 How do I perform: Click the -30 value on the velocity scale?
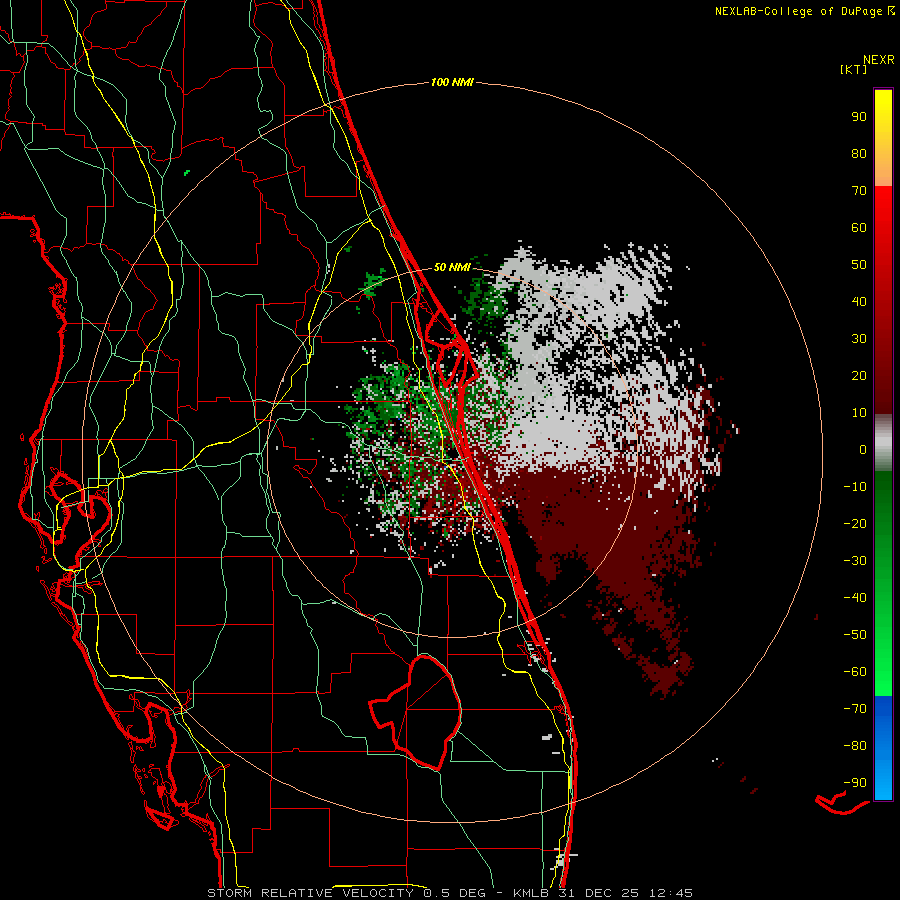pyautogui.click(x=855, y=561)
